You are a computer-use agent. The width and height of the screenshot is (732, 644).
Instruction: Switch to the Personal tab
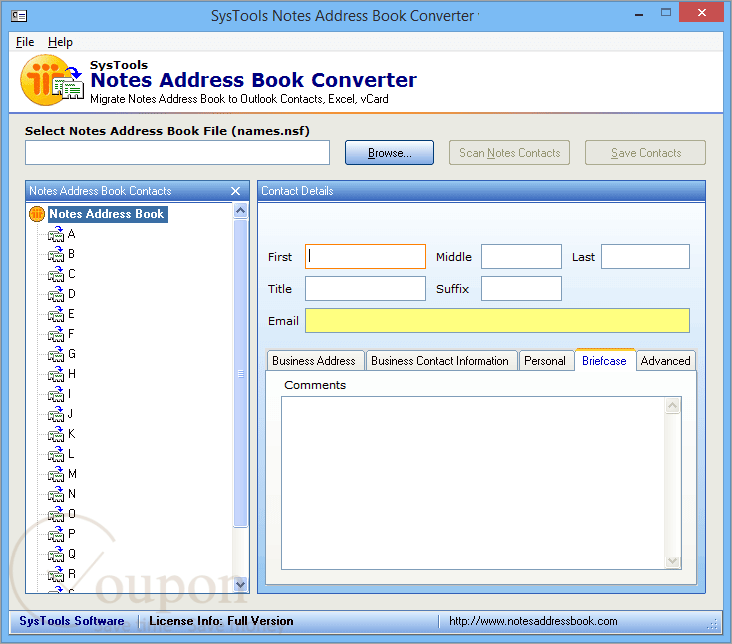545,361
